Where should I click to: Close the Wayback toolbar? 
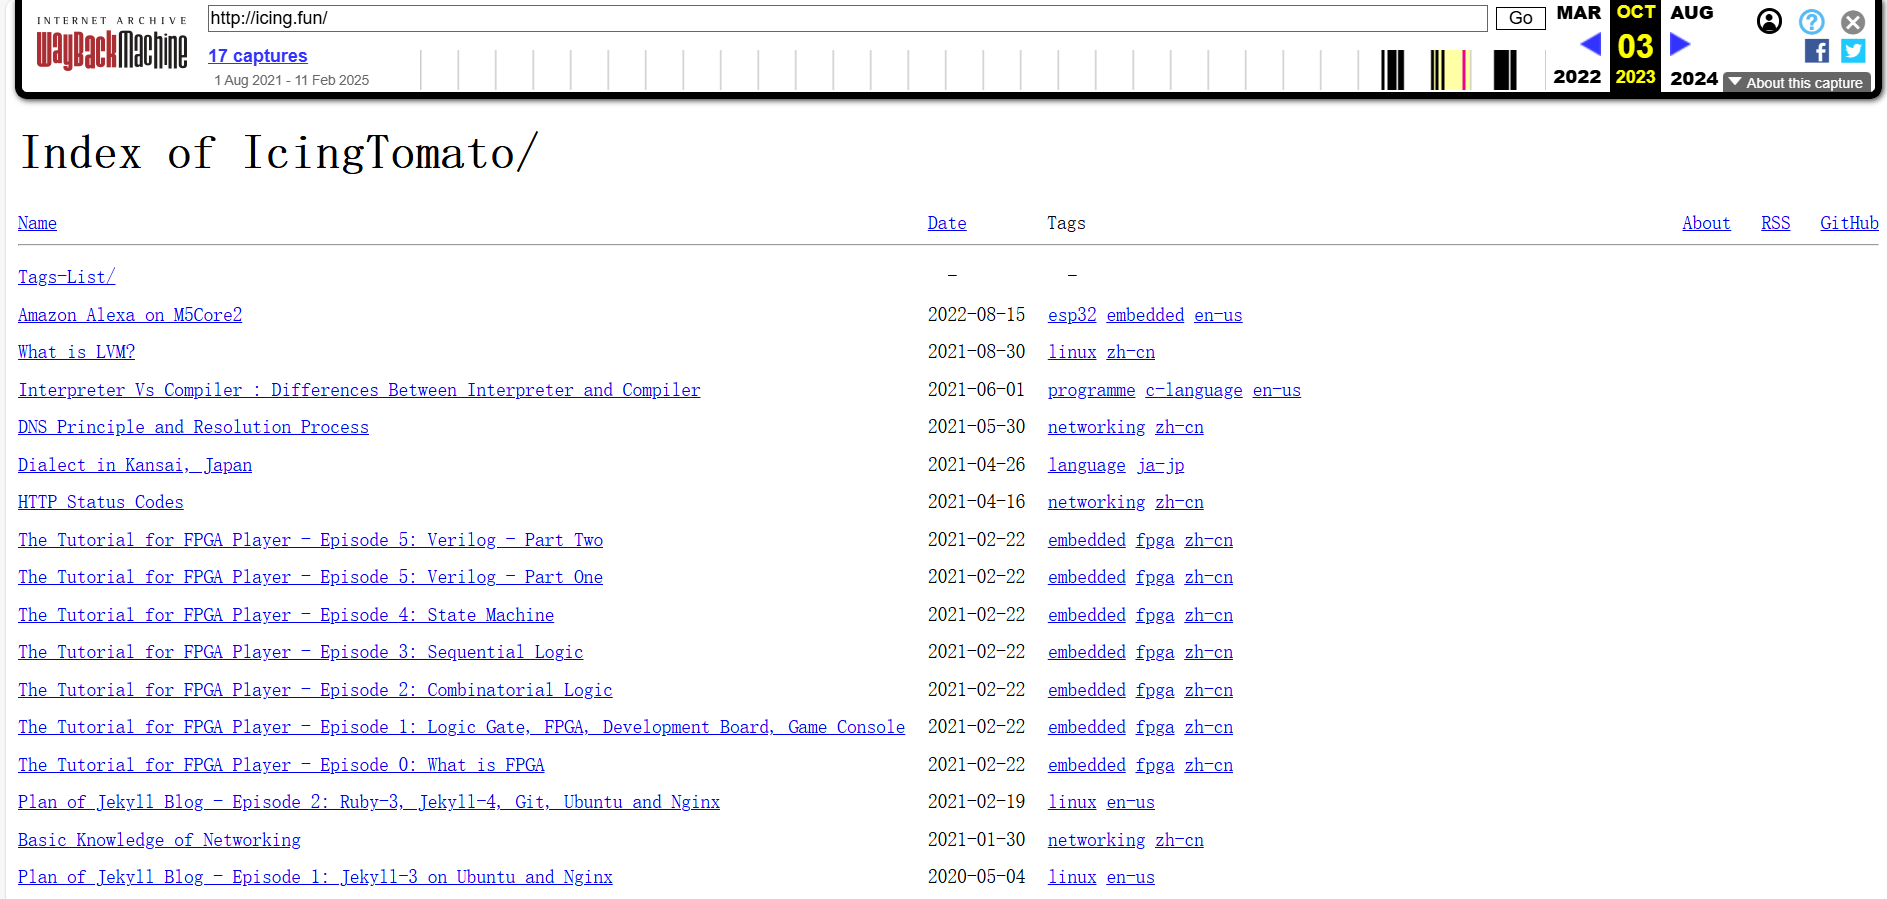pos(1853,21)
